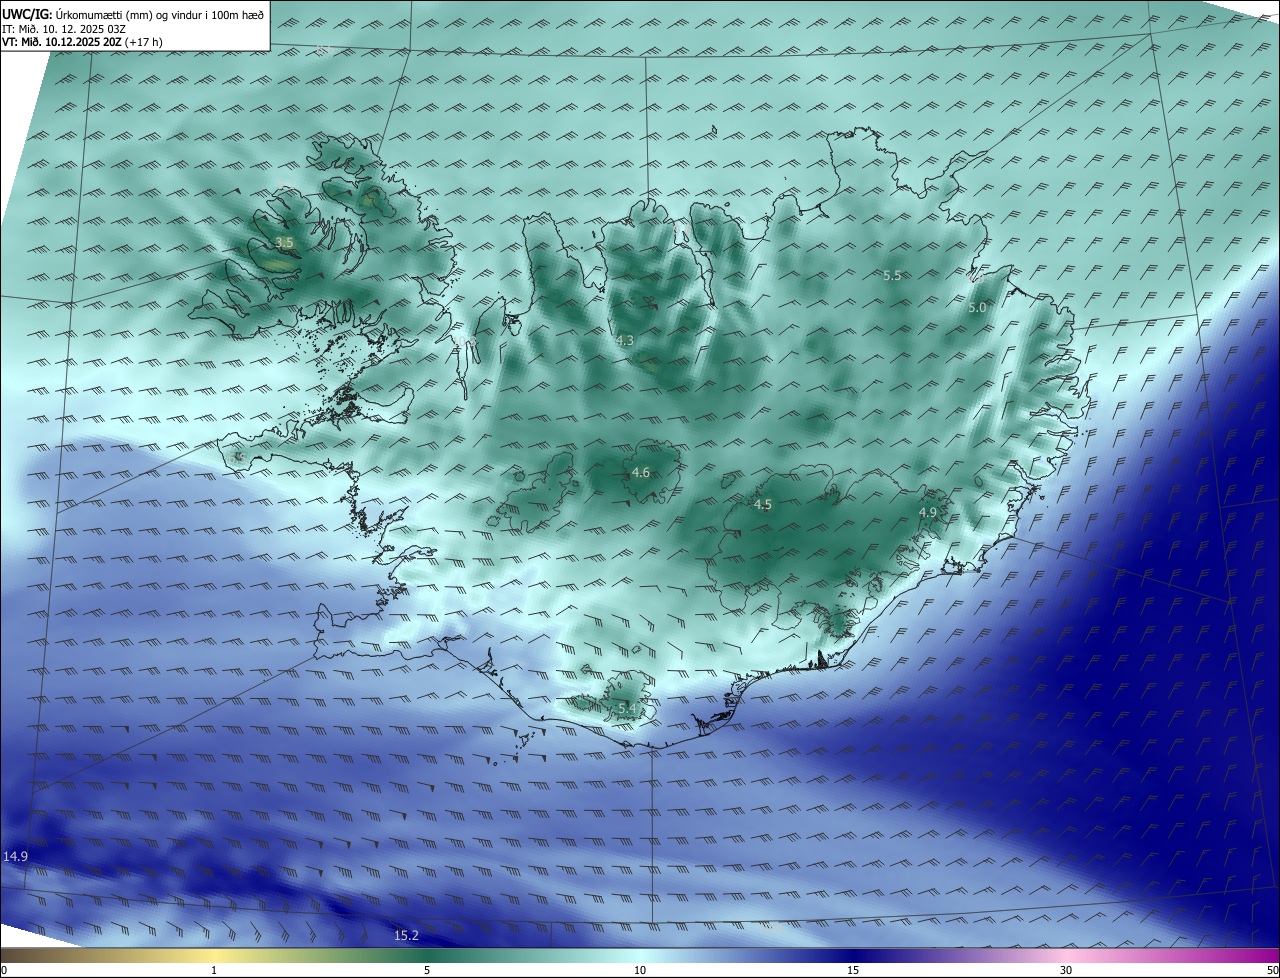Click the 1 tick label on the color scale
This screenshot has width=1280, height=978.
point(214,970)
